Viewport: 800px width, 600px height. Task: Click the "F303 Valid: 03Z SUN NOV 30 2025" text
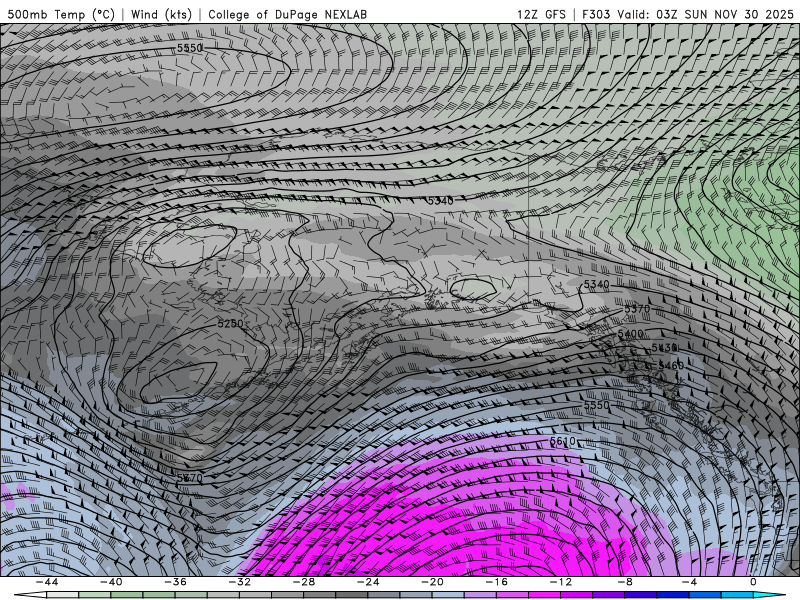688,14
